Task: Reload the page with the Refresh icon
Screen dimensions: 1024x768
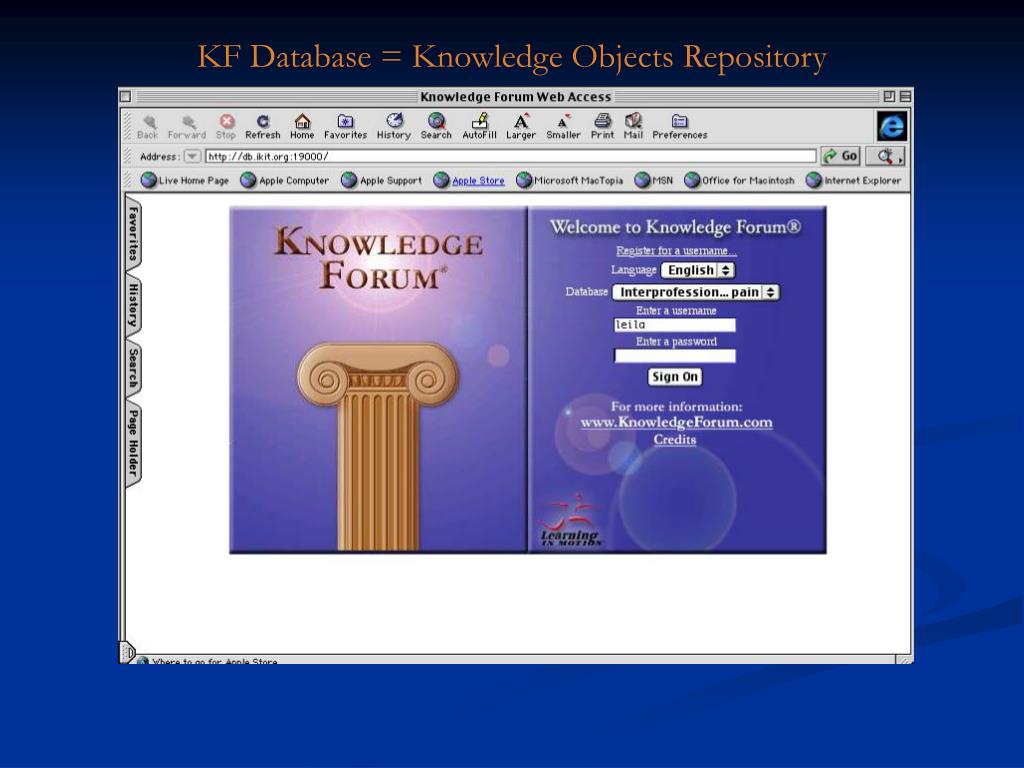Action: click(263, 127)
